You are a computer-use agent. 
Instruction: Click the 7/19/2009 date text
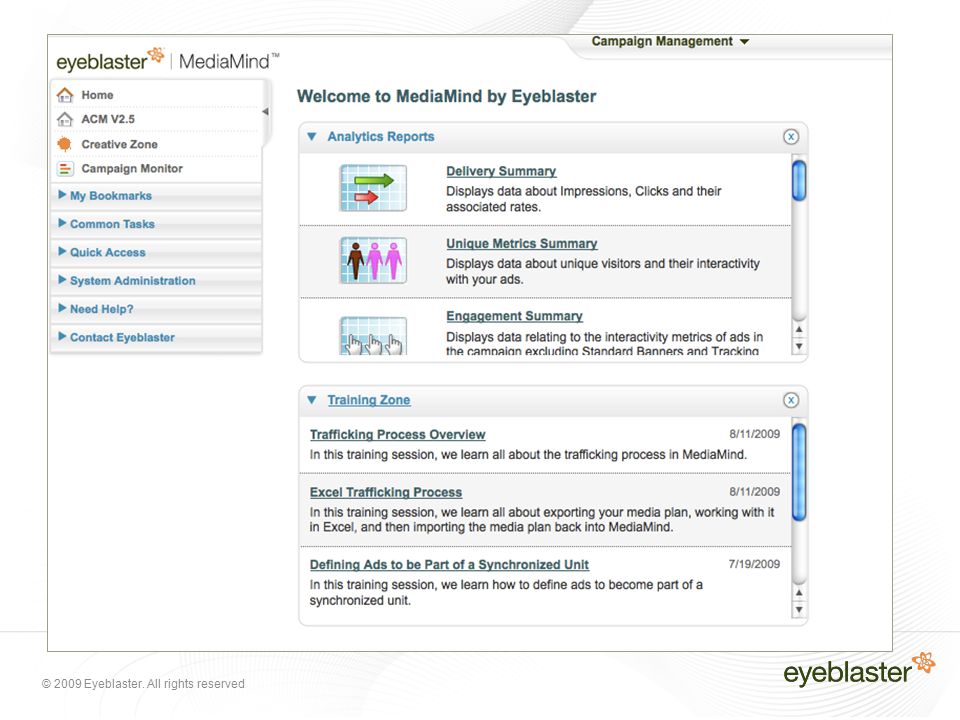coord(754,564)
